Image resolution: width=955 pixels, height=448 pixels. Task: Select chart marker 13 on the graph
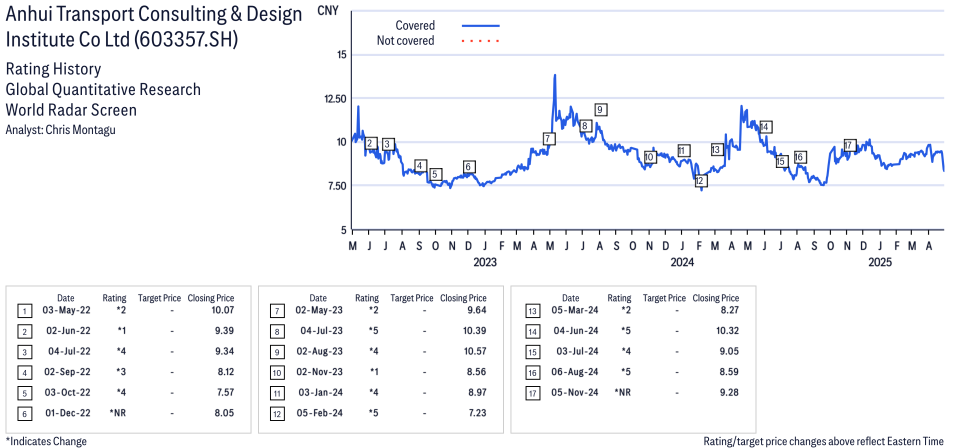(716, 149)
